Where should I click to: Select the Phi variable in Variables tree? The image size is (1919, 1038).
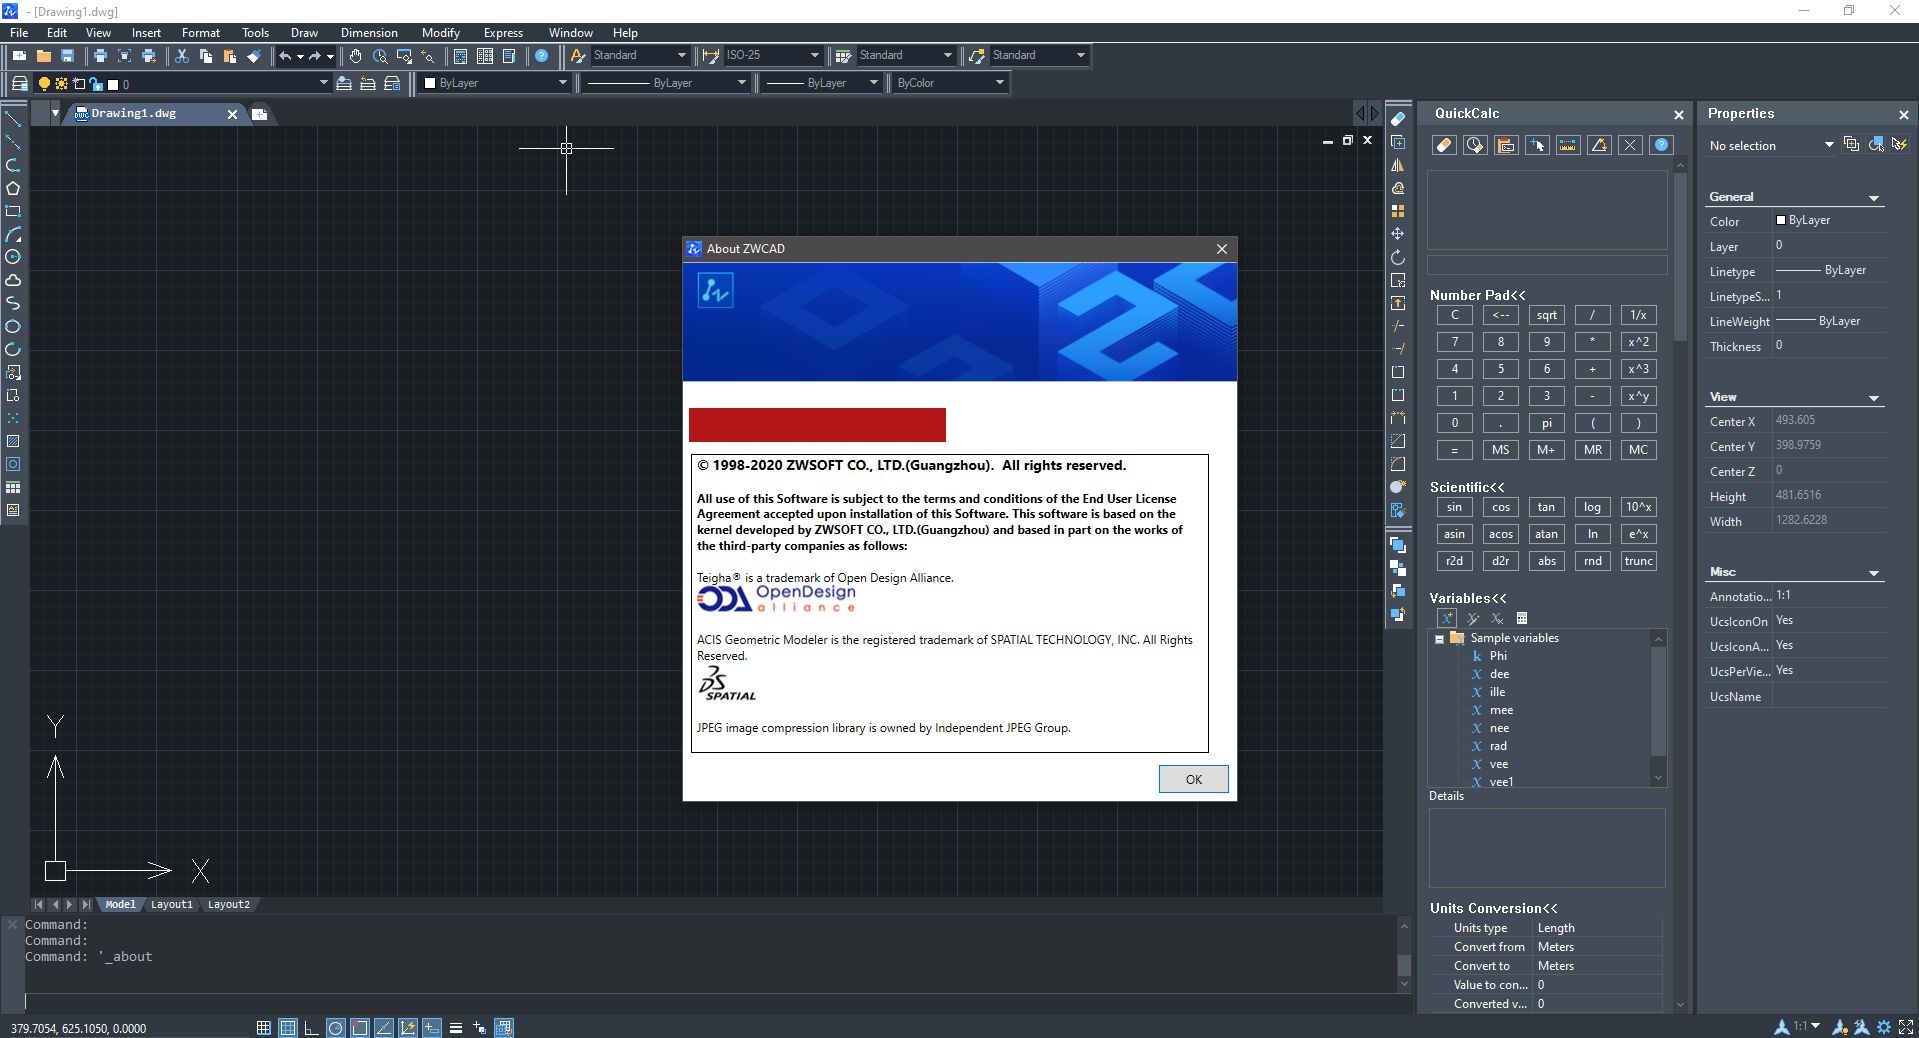1497,656
